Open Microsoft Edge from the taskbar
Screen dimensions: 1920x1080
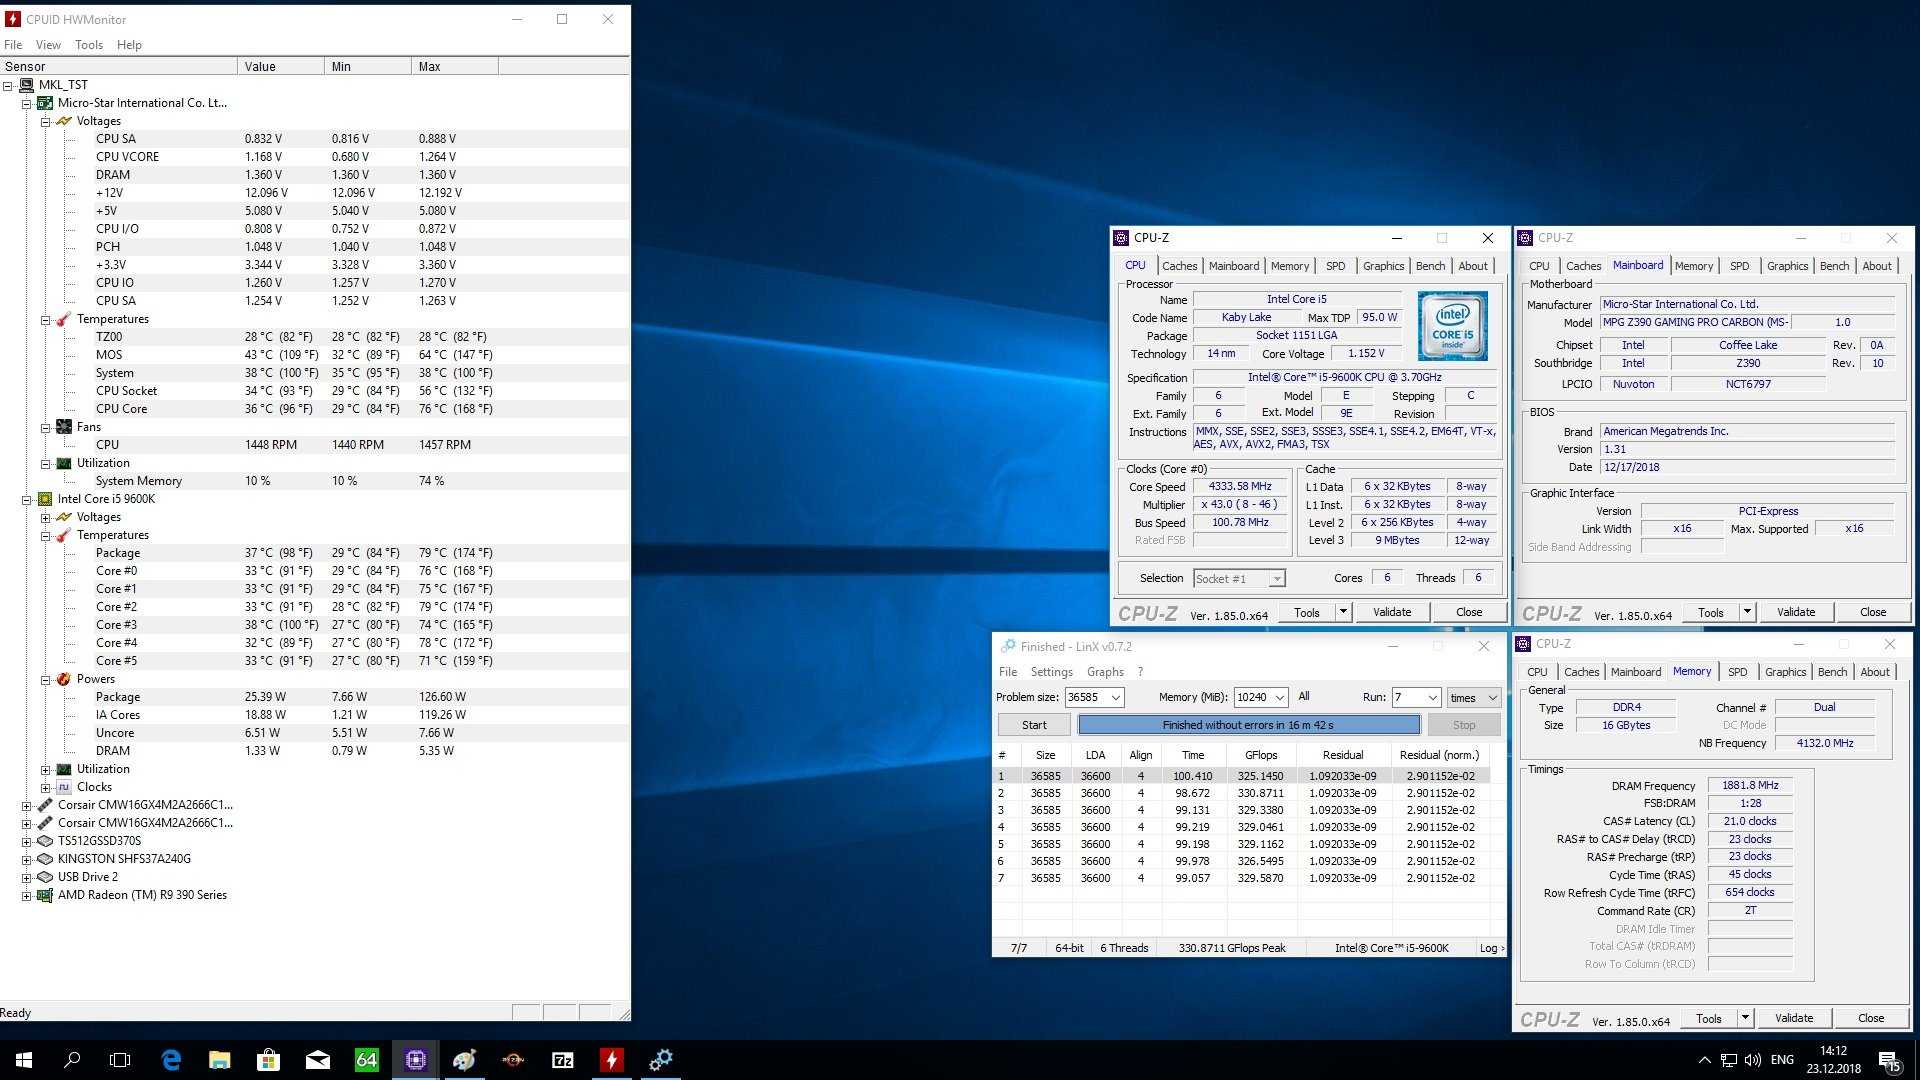pyautogui.click(x=171, y=1060)
